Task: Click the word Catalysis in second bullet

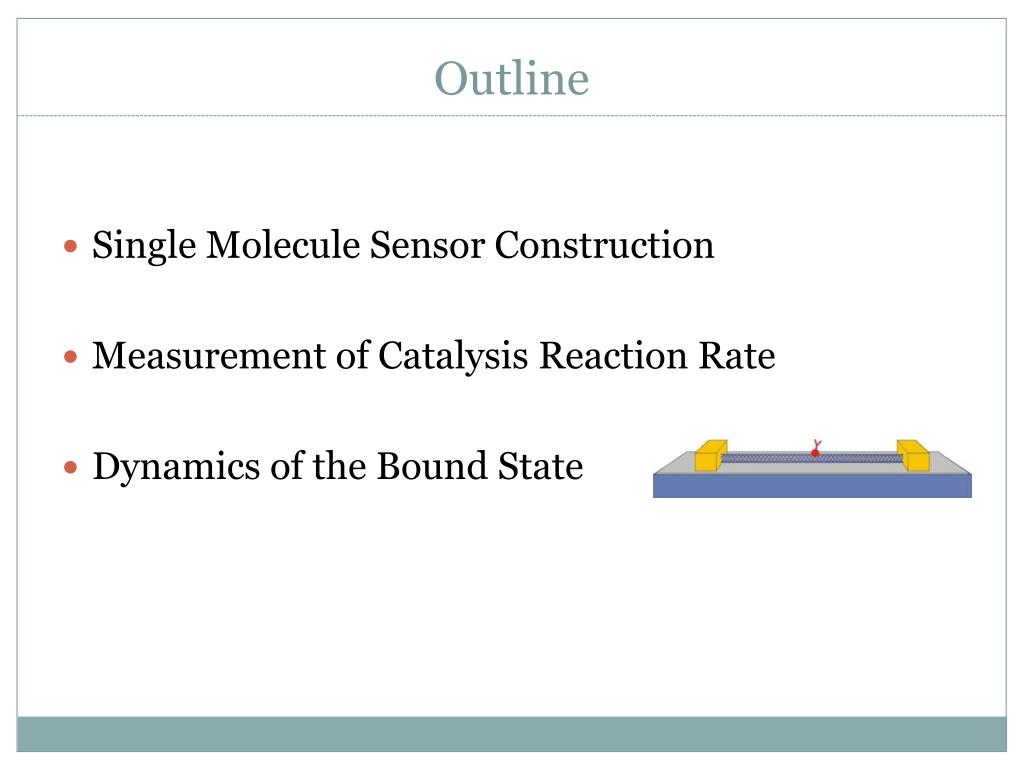Action: pyautogui.click(x=453, y=358)
